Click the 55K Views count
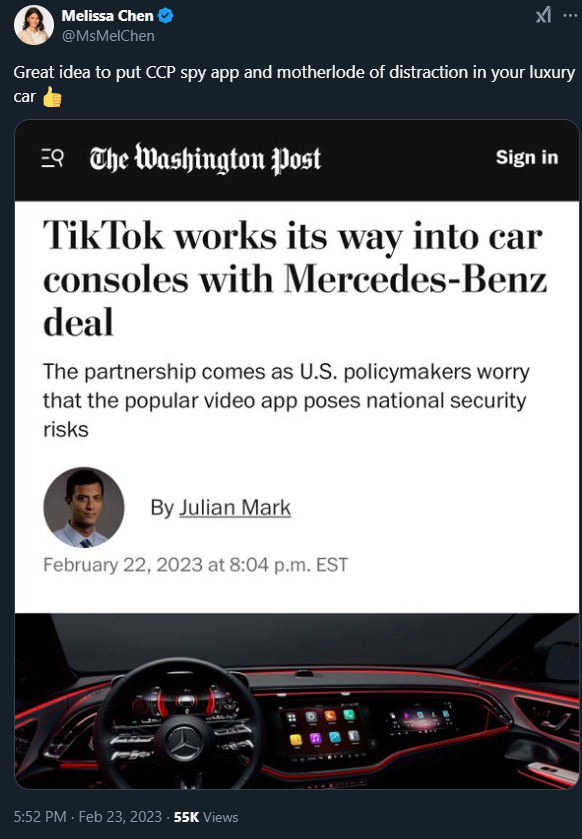Viewport: 582px width, 839px height. 206,817
